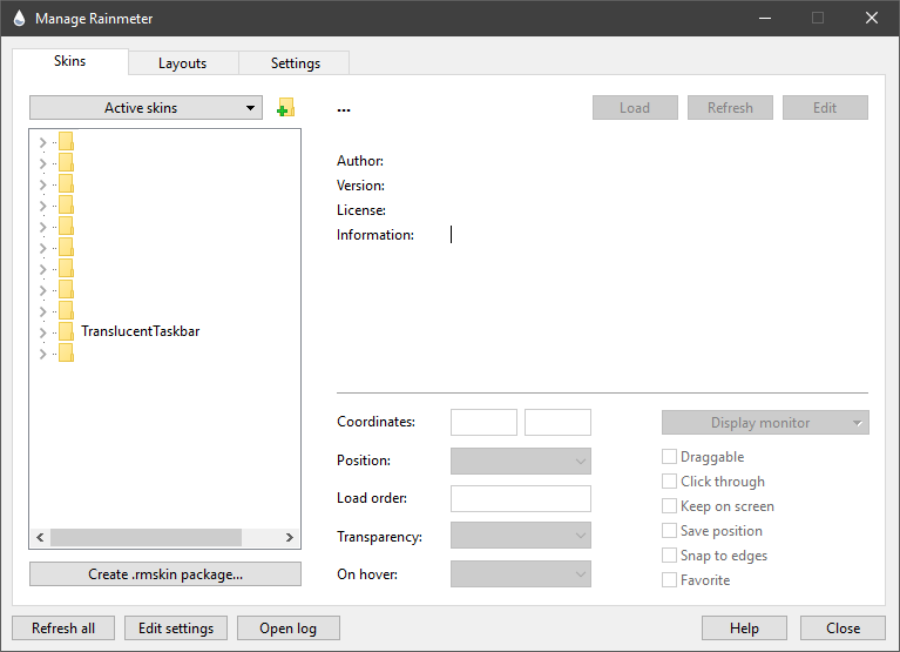Open the Settings tab
Viewport: 900px width, 652px height.
(295, 63)
